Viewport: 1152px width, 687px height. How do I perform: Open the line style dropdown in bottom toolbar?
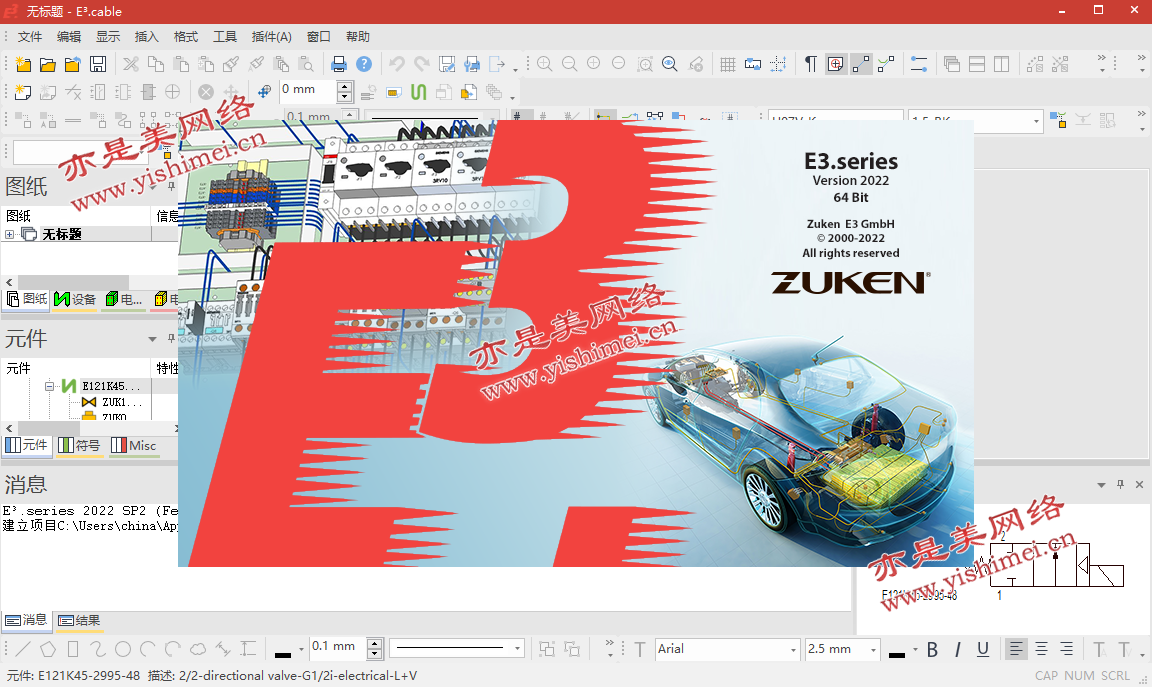517,648
